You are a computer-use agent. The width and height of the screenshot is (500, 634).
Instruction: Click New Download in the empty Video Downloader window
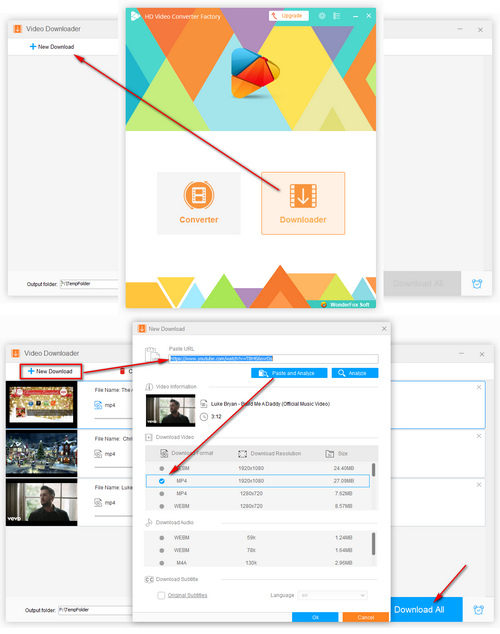click(52, 46)
